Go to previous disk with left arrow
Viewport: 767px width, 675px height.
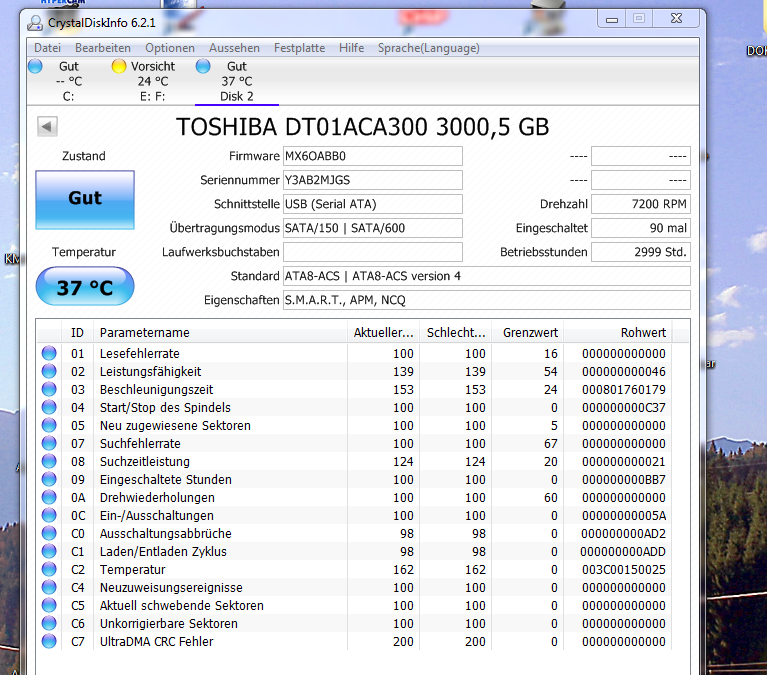[x=47, y=127]
